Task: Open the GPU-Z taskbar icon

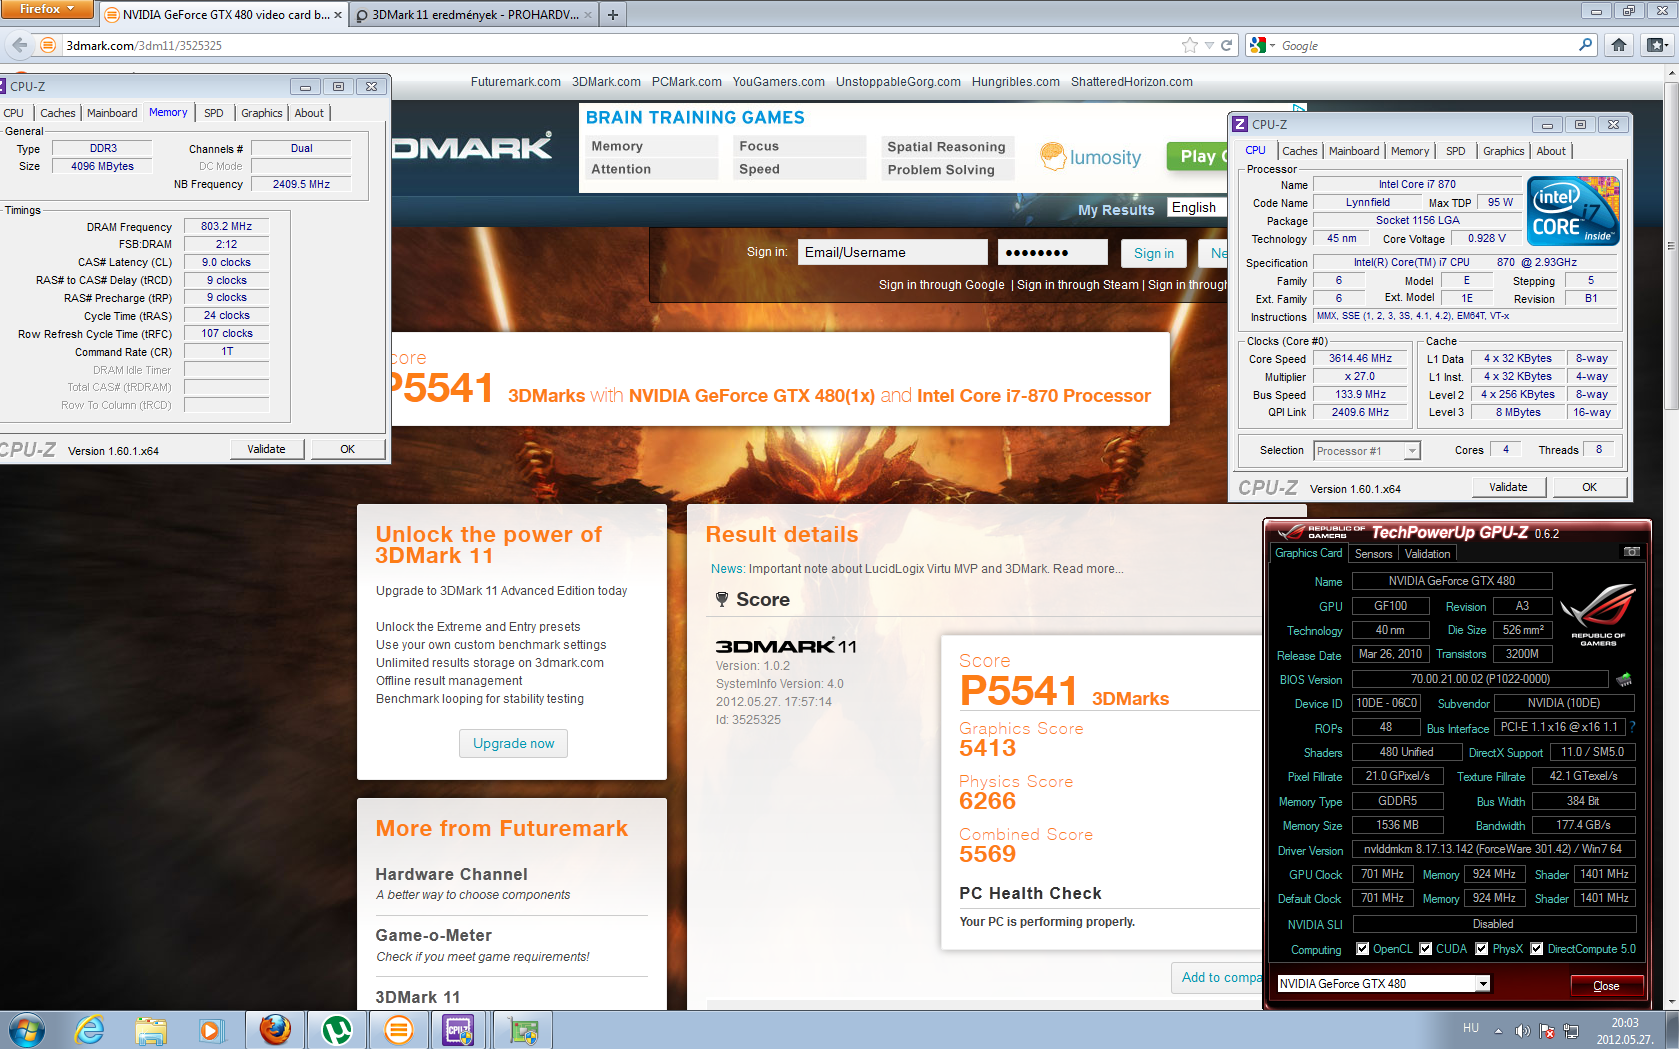Action: 523,1030
